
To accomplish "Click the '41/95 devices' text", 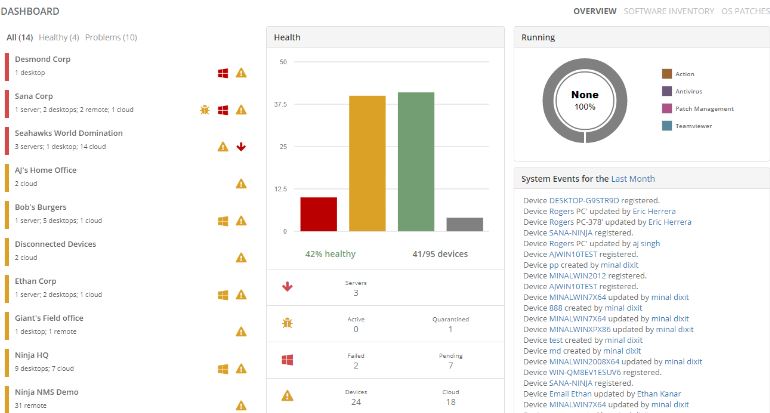I will point(440,254).
